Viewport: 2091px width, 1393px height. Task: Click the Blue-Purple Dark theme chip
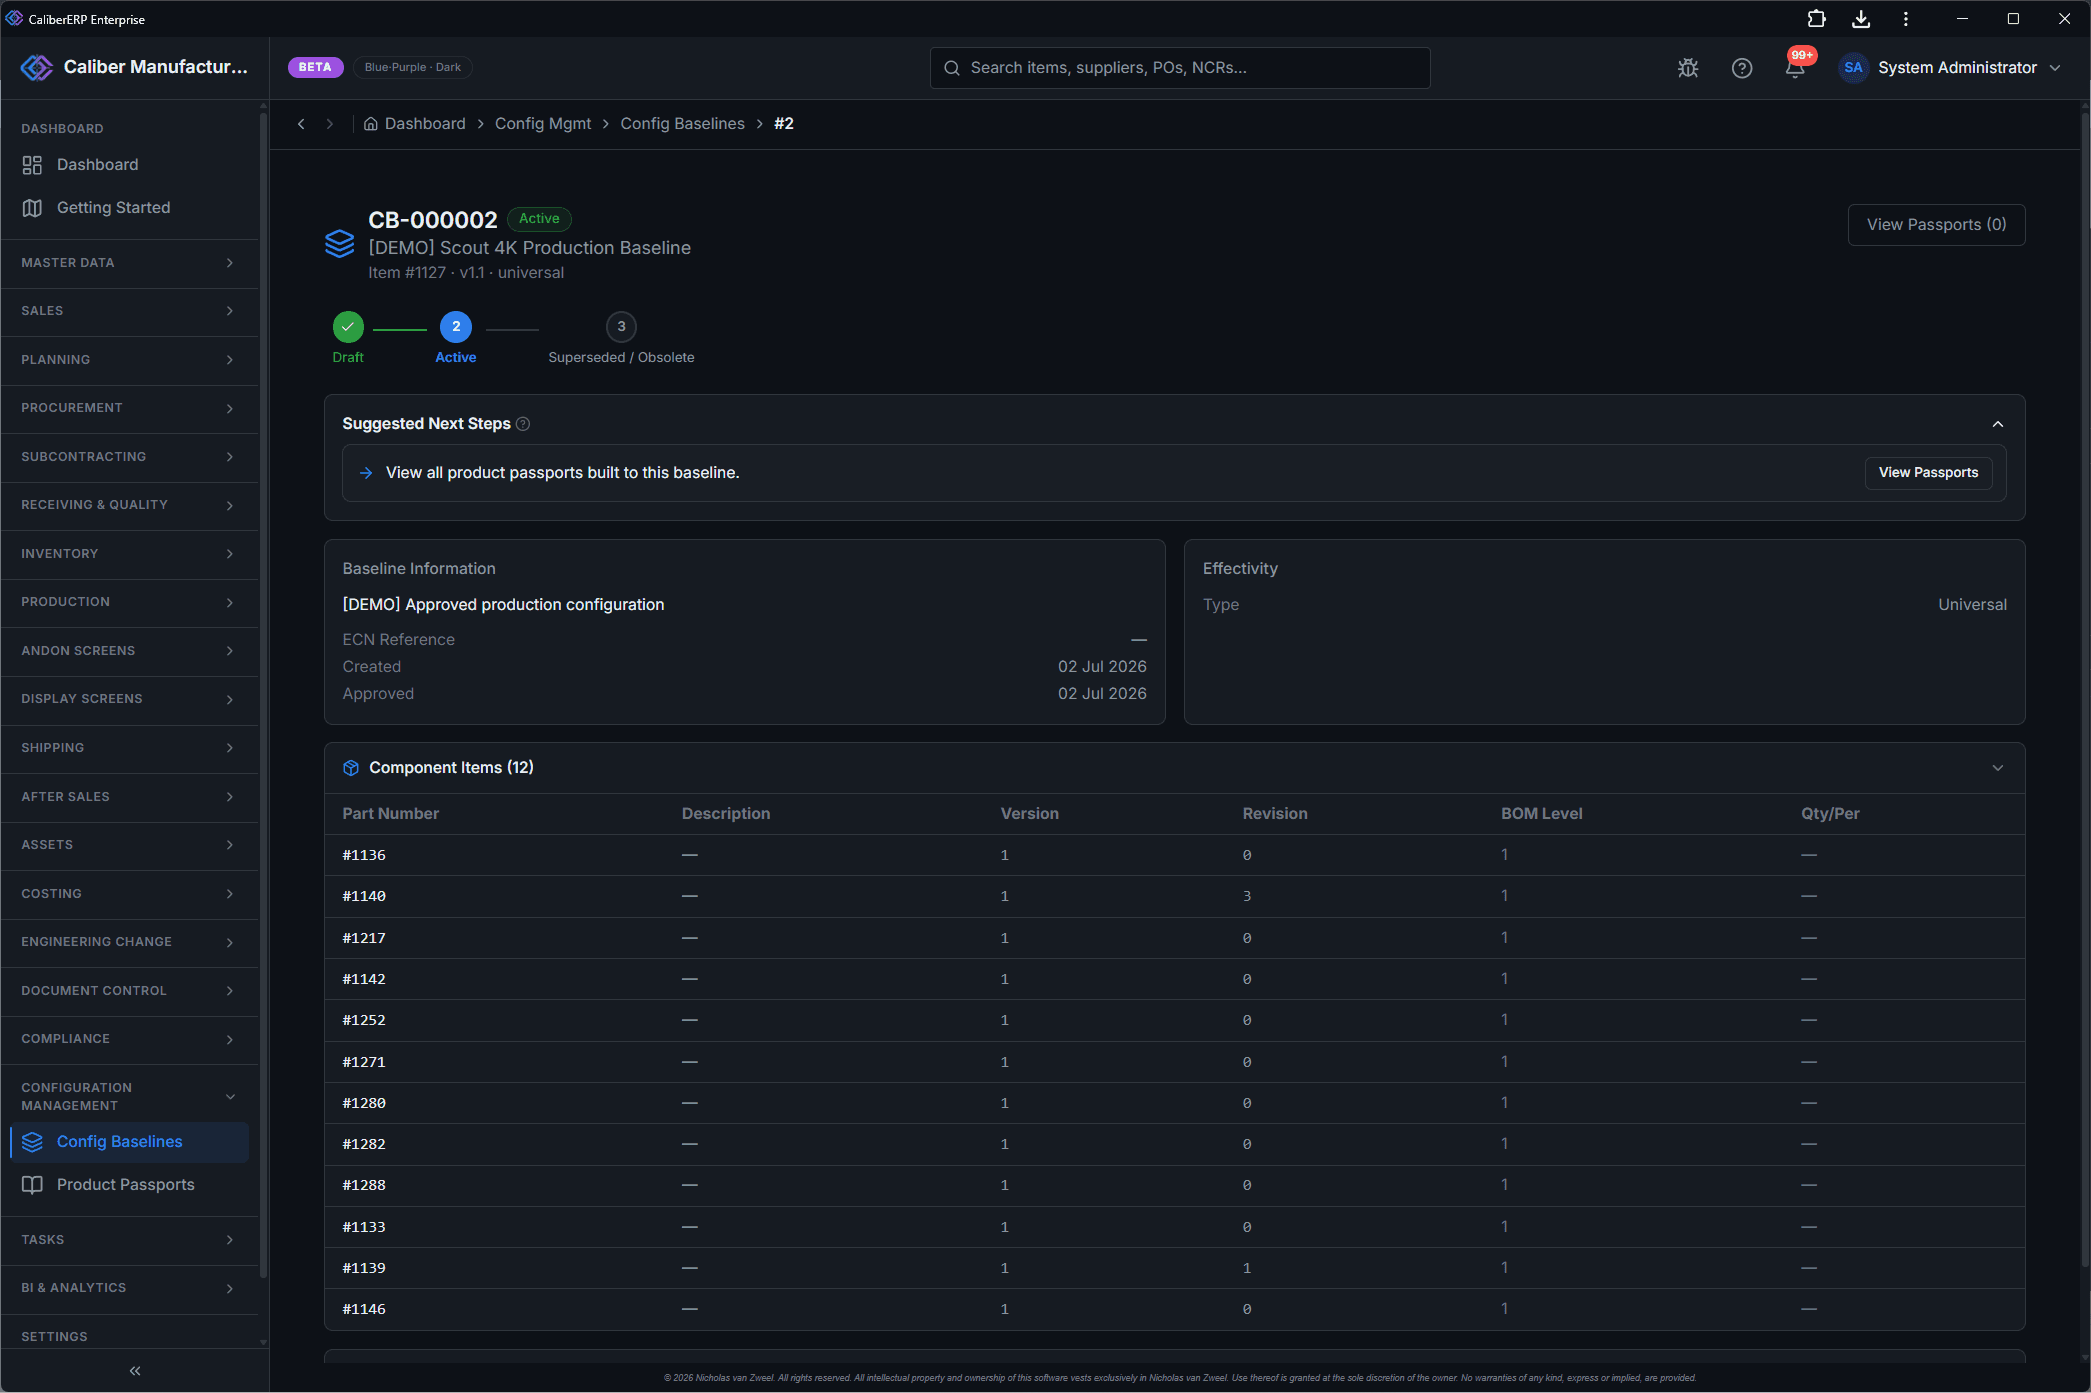pos(412,68)
